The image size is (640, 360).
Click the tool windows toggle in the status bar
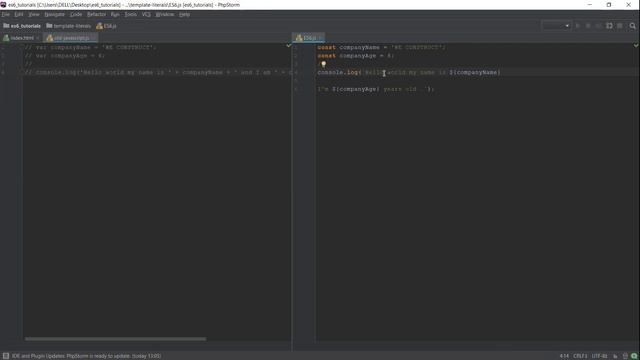(6, 356)
